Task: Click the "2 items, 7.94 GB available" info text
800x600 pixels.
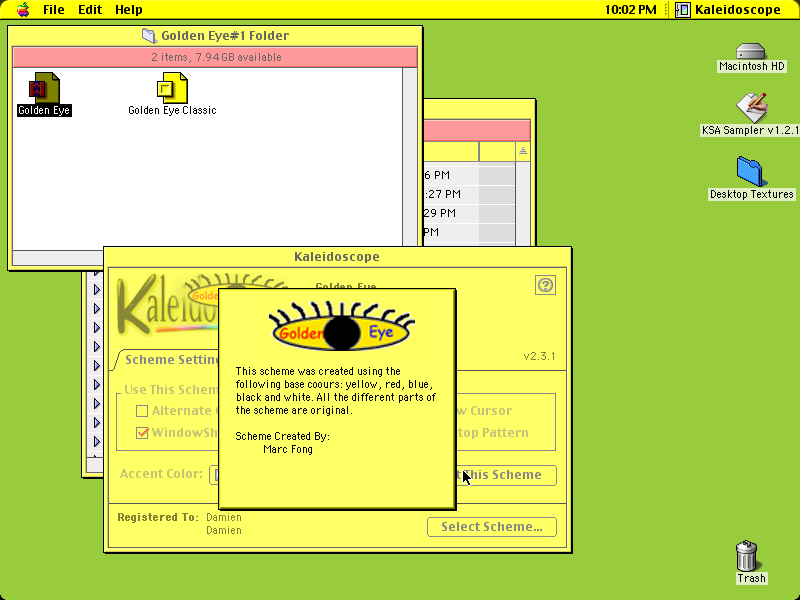Action: (216, 57)
